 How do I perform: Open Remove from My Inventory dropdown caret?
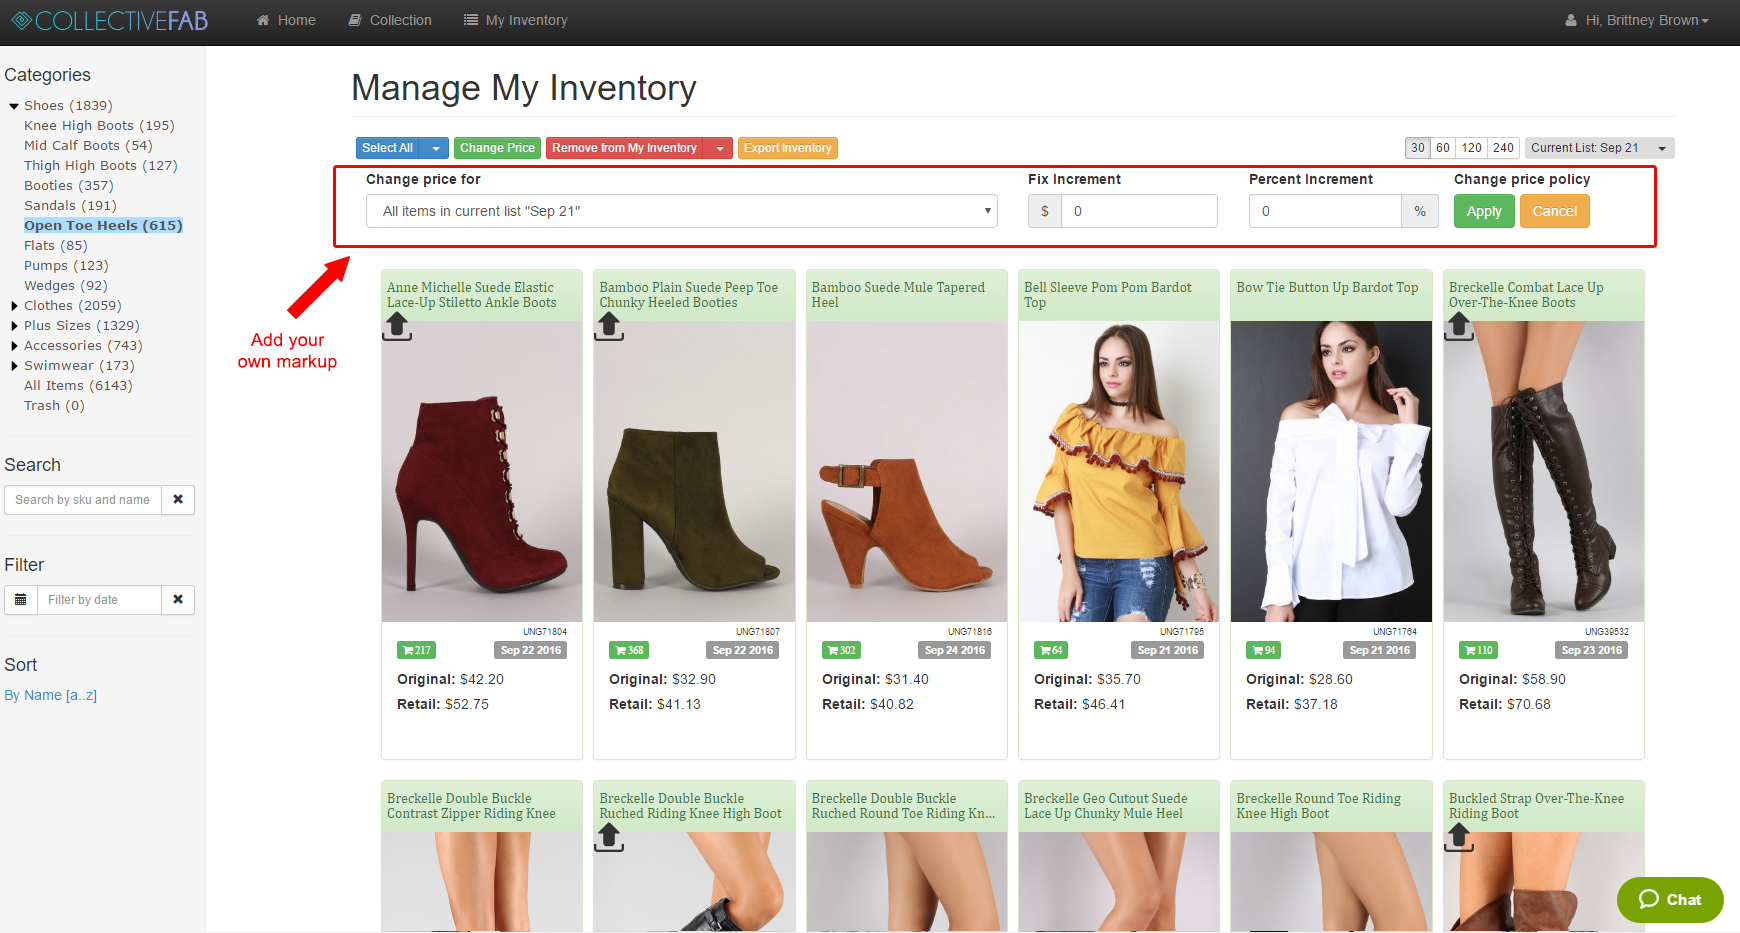point(719,148)
